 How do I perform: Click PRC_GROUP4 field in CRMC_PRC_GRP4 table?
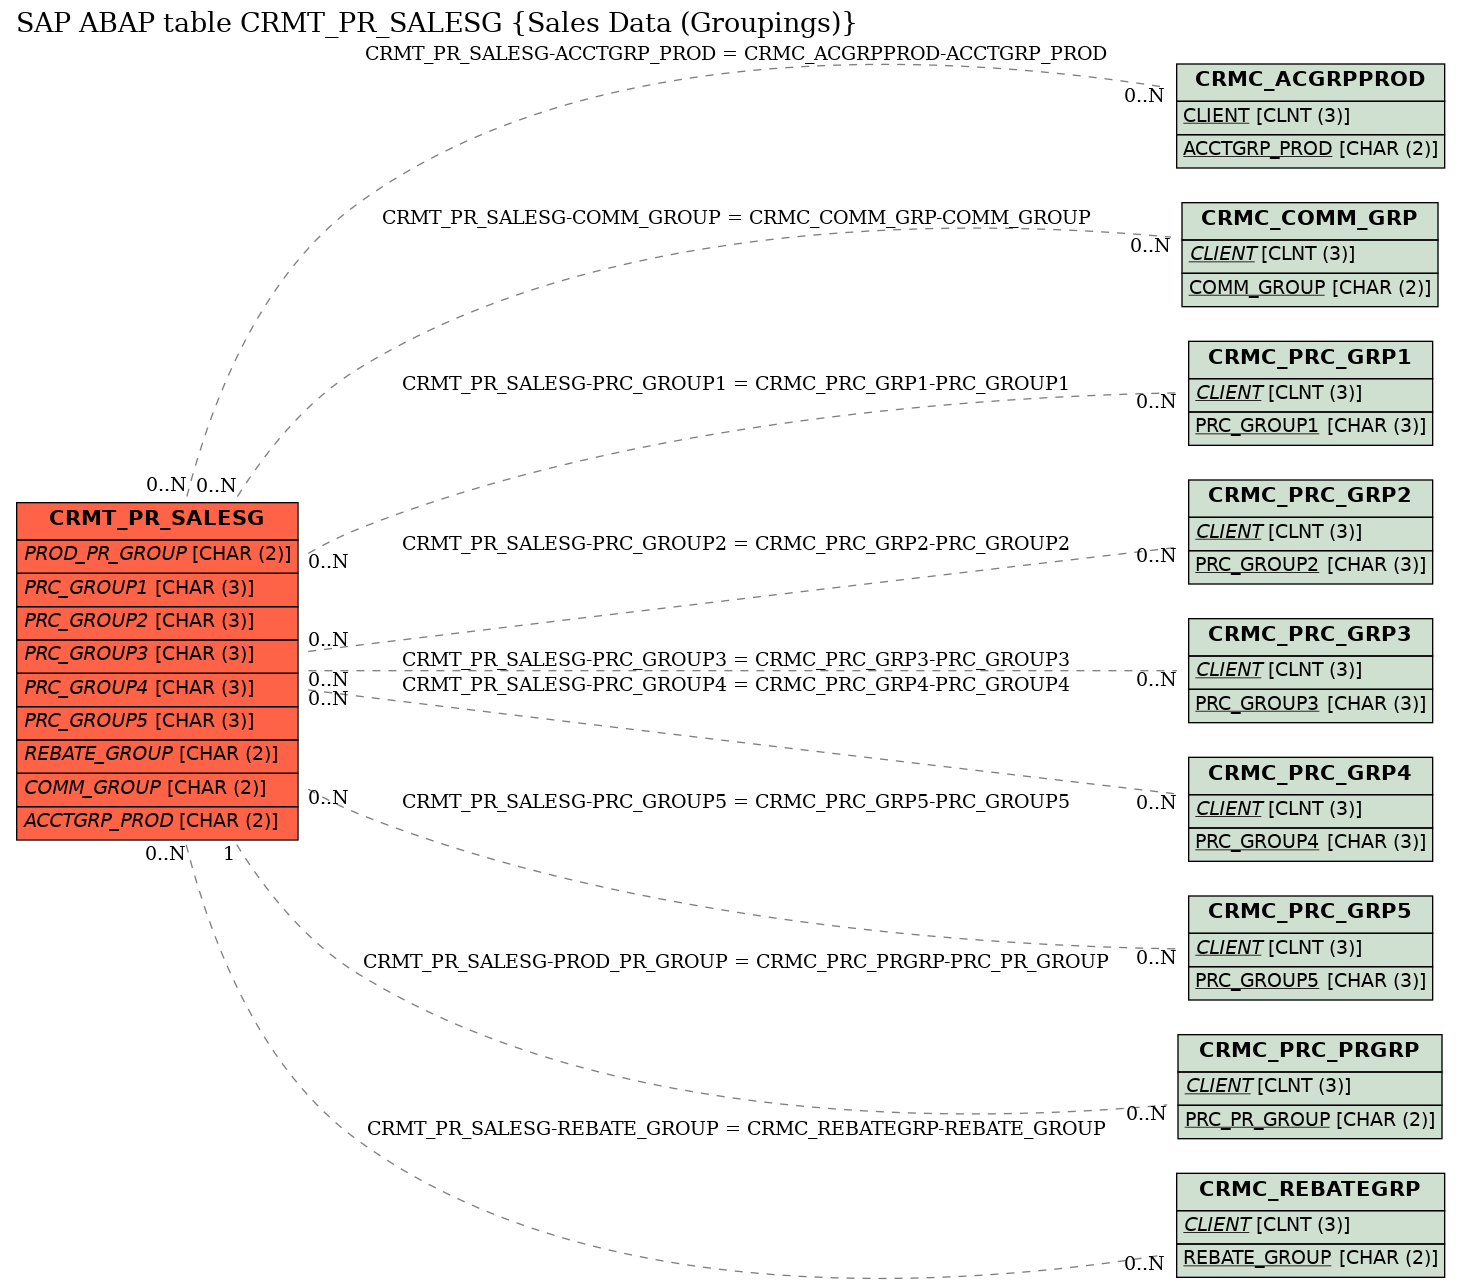tap(1310, 843)
